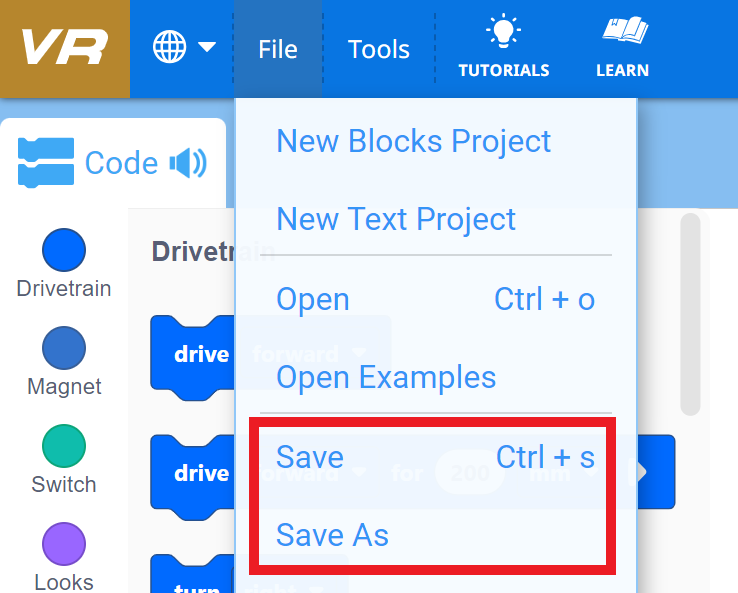Open the Tools menu

[x=379, y=49]
